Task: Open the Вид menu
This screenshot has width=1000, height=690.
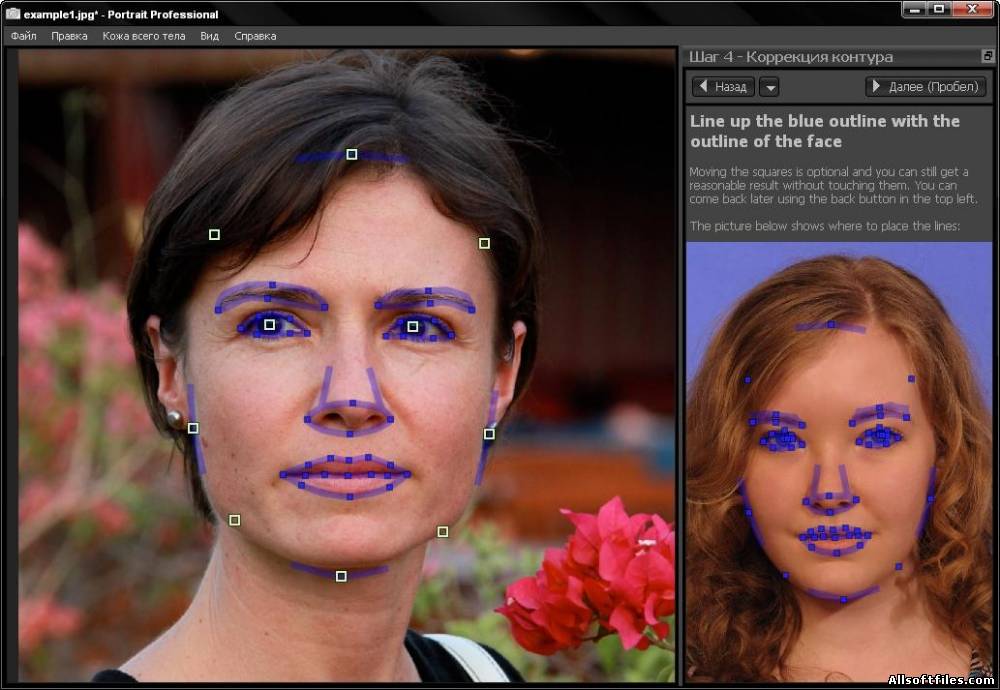Action: (209, 36)
